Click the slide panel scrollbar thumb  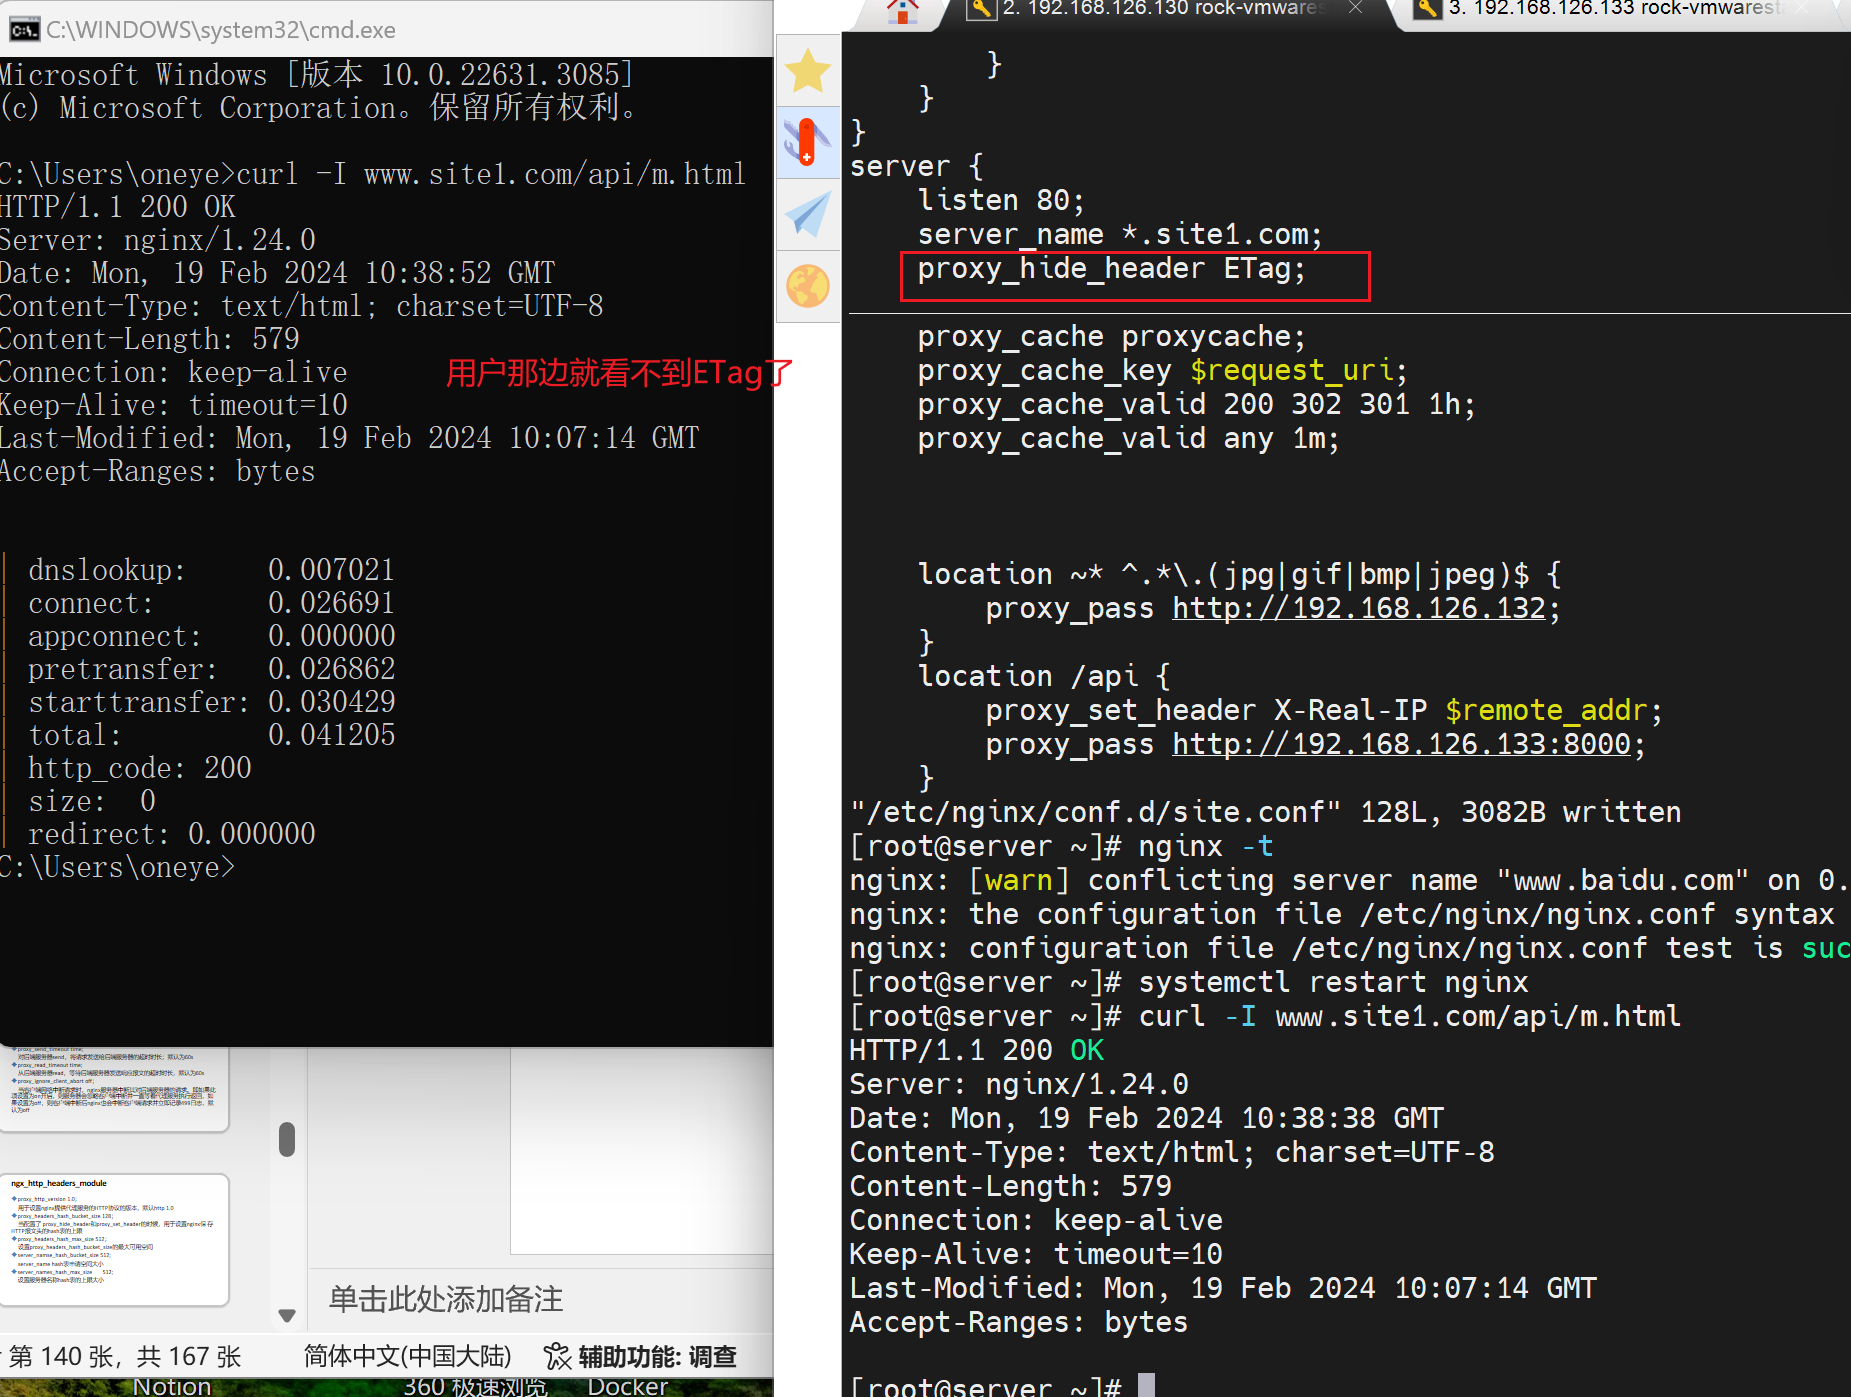coord(287,1139)
